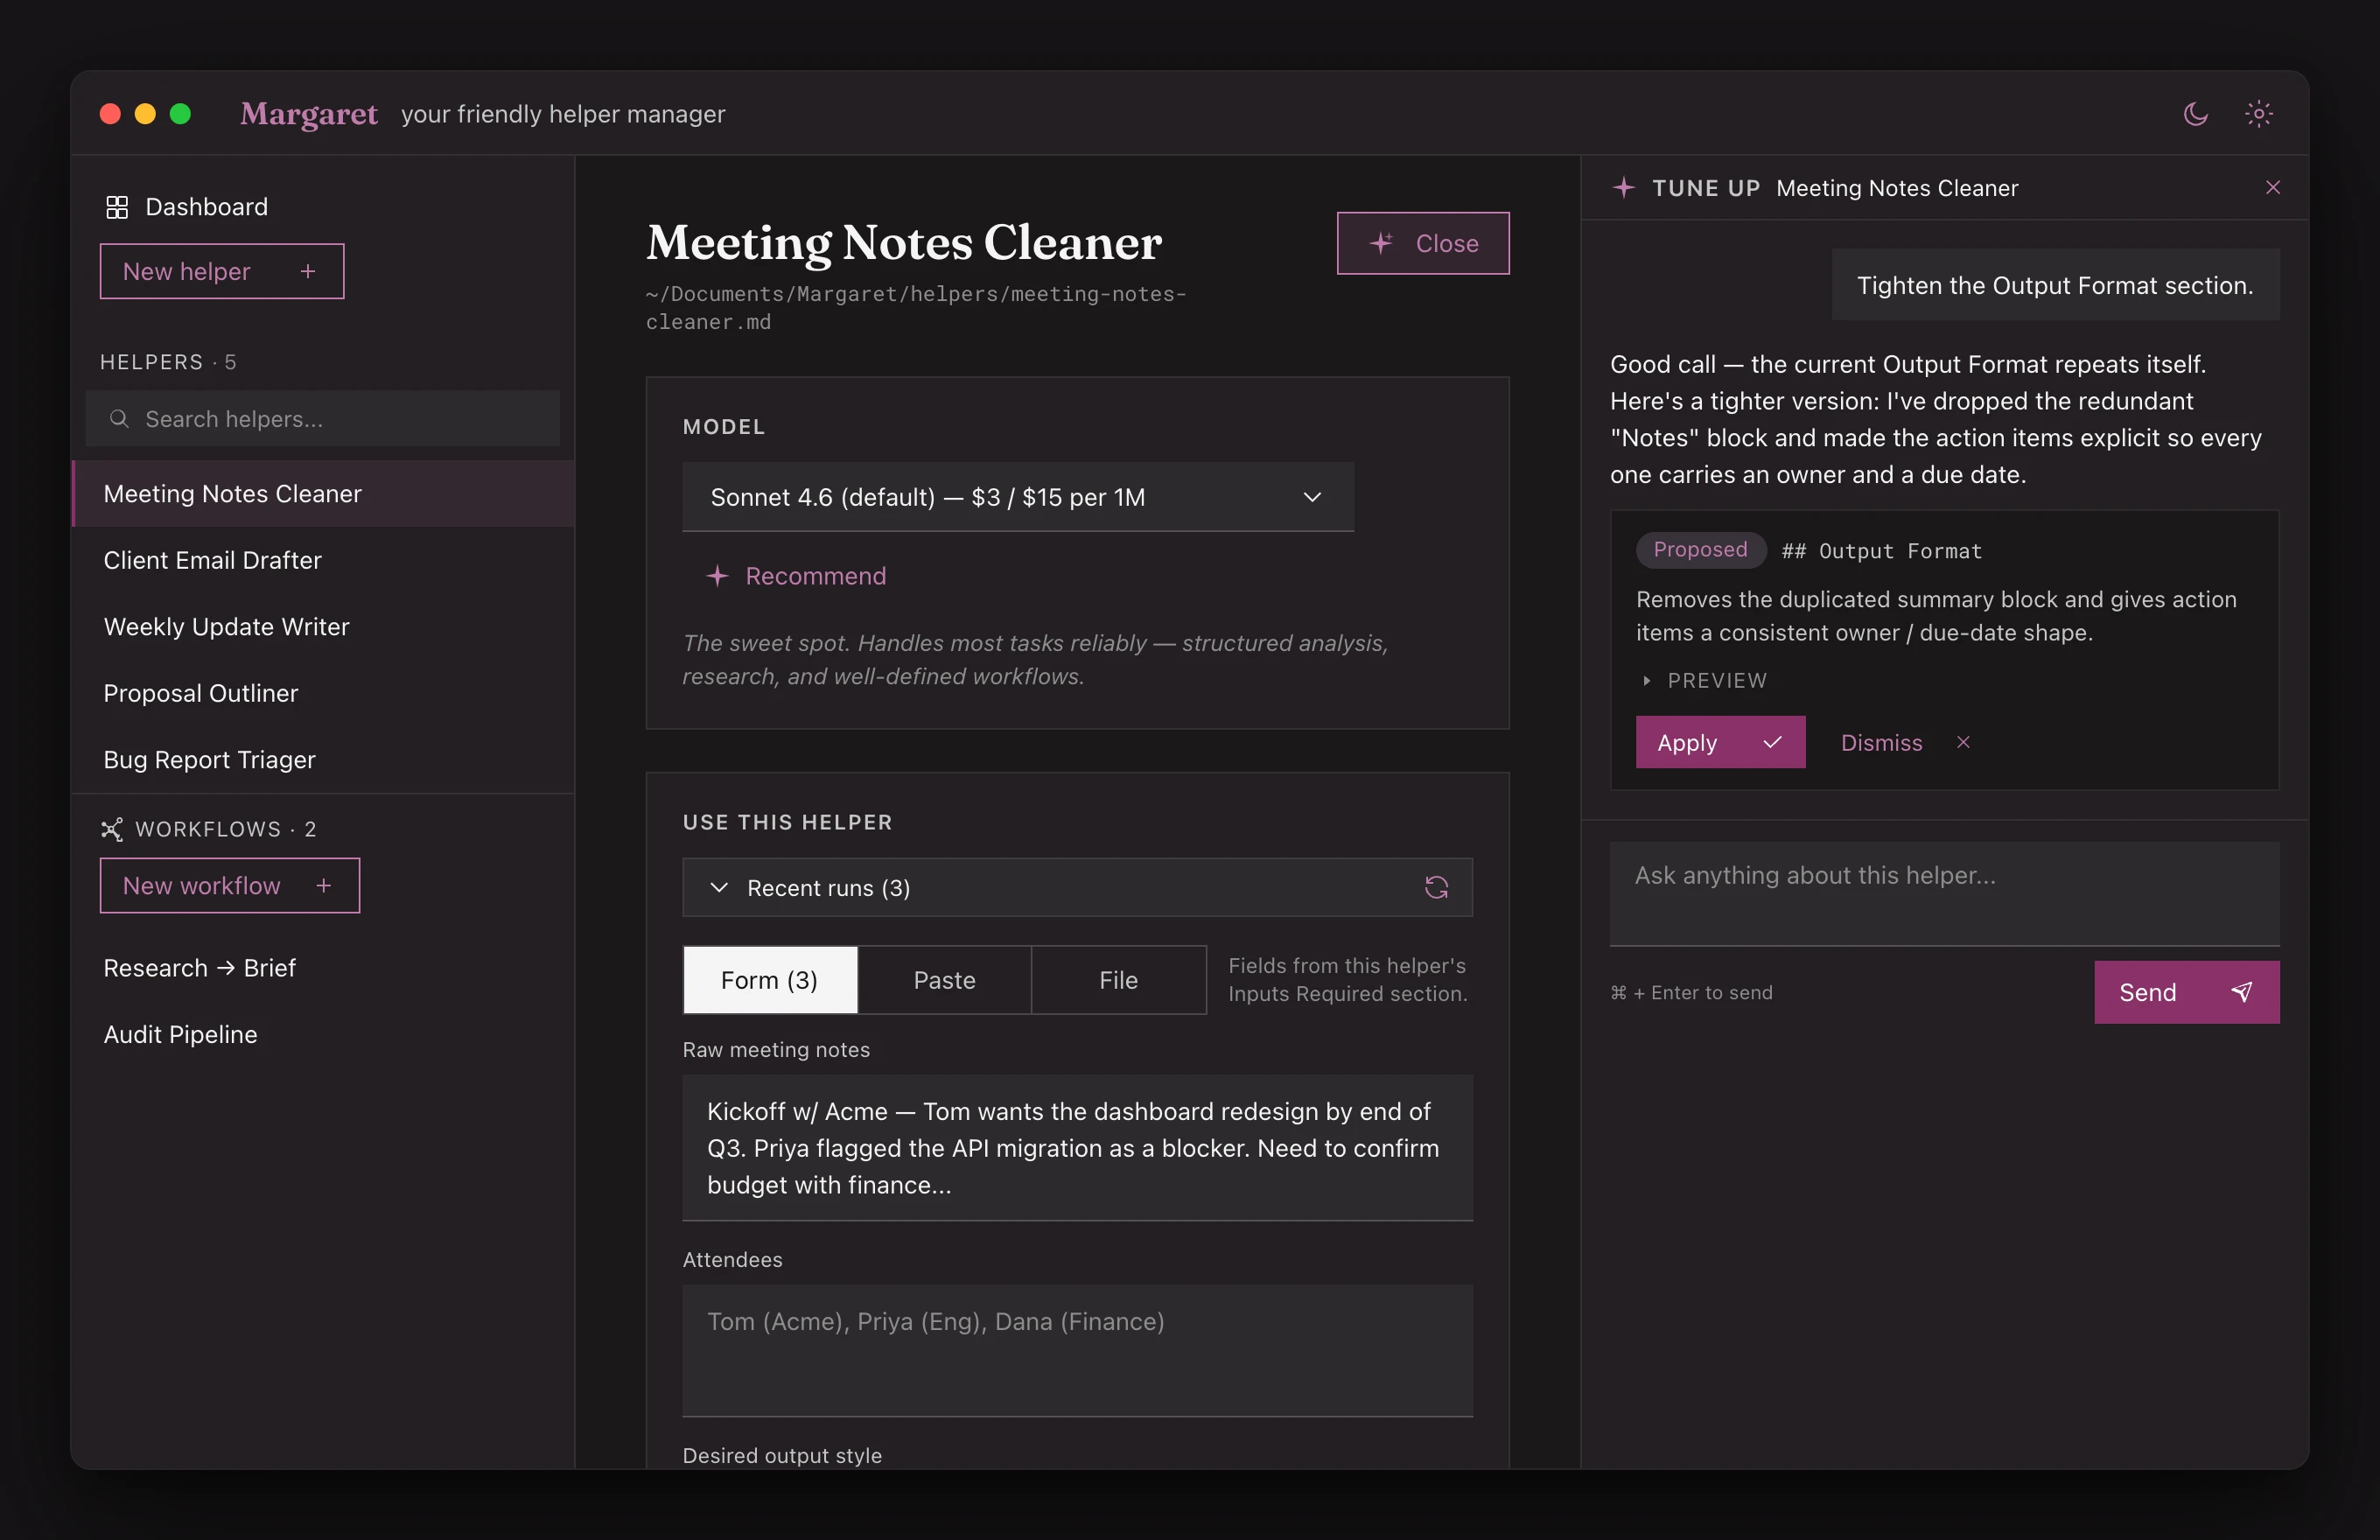Screen dimensions: 2380x1540
Task: Switch to the Paste tab
Action: click(944, 980)
